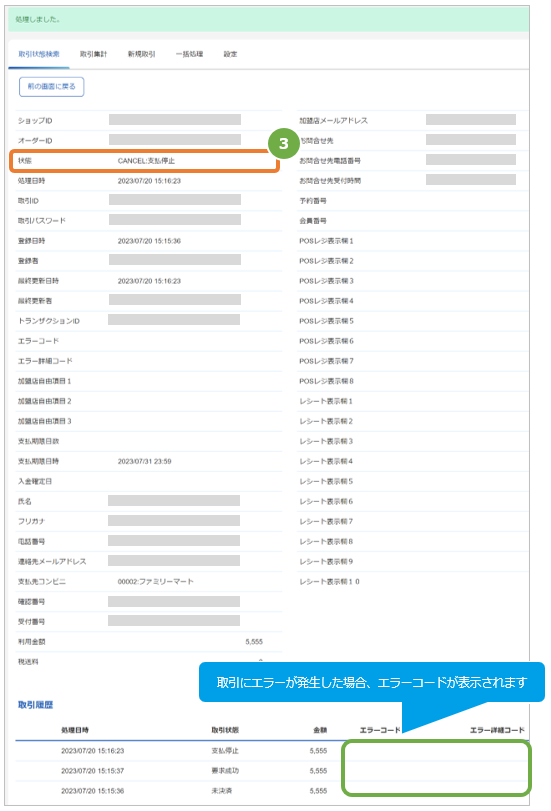
Task: Click the 加盟店メールアドレス value field
Action: tap(471, 120)
